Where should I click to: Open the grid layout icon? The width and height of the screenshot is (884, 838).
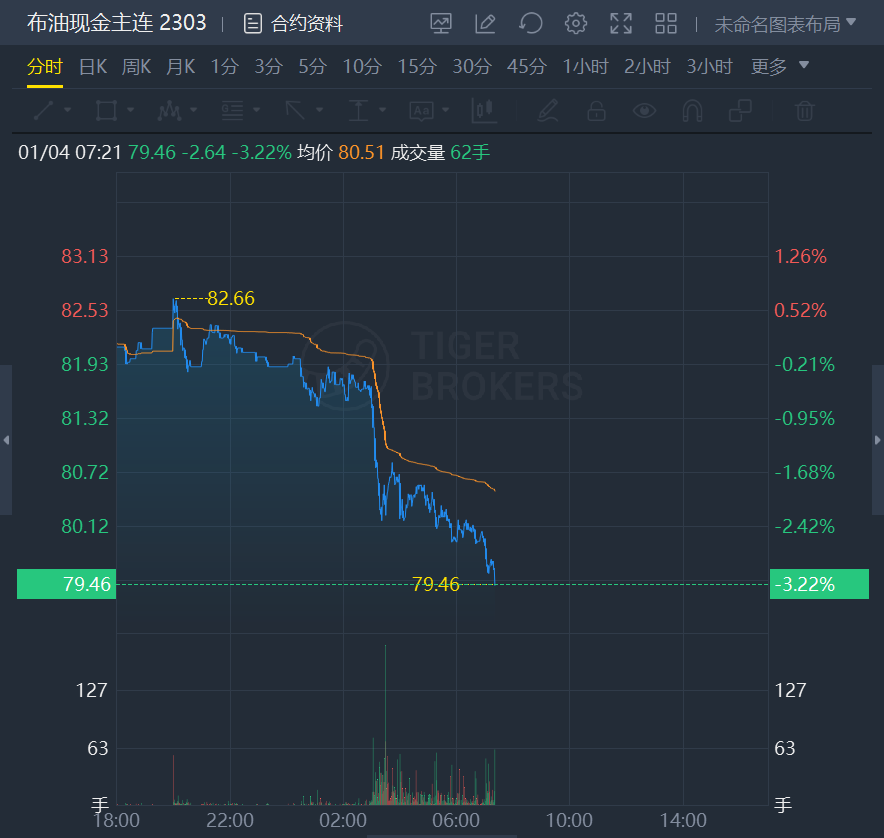tap(666, 23)
